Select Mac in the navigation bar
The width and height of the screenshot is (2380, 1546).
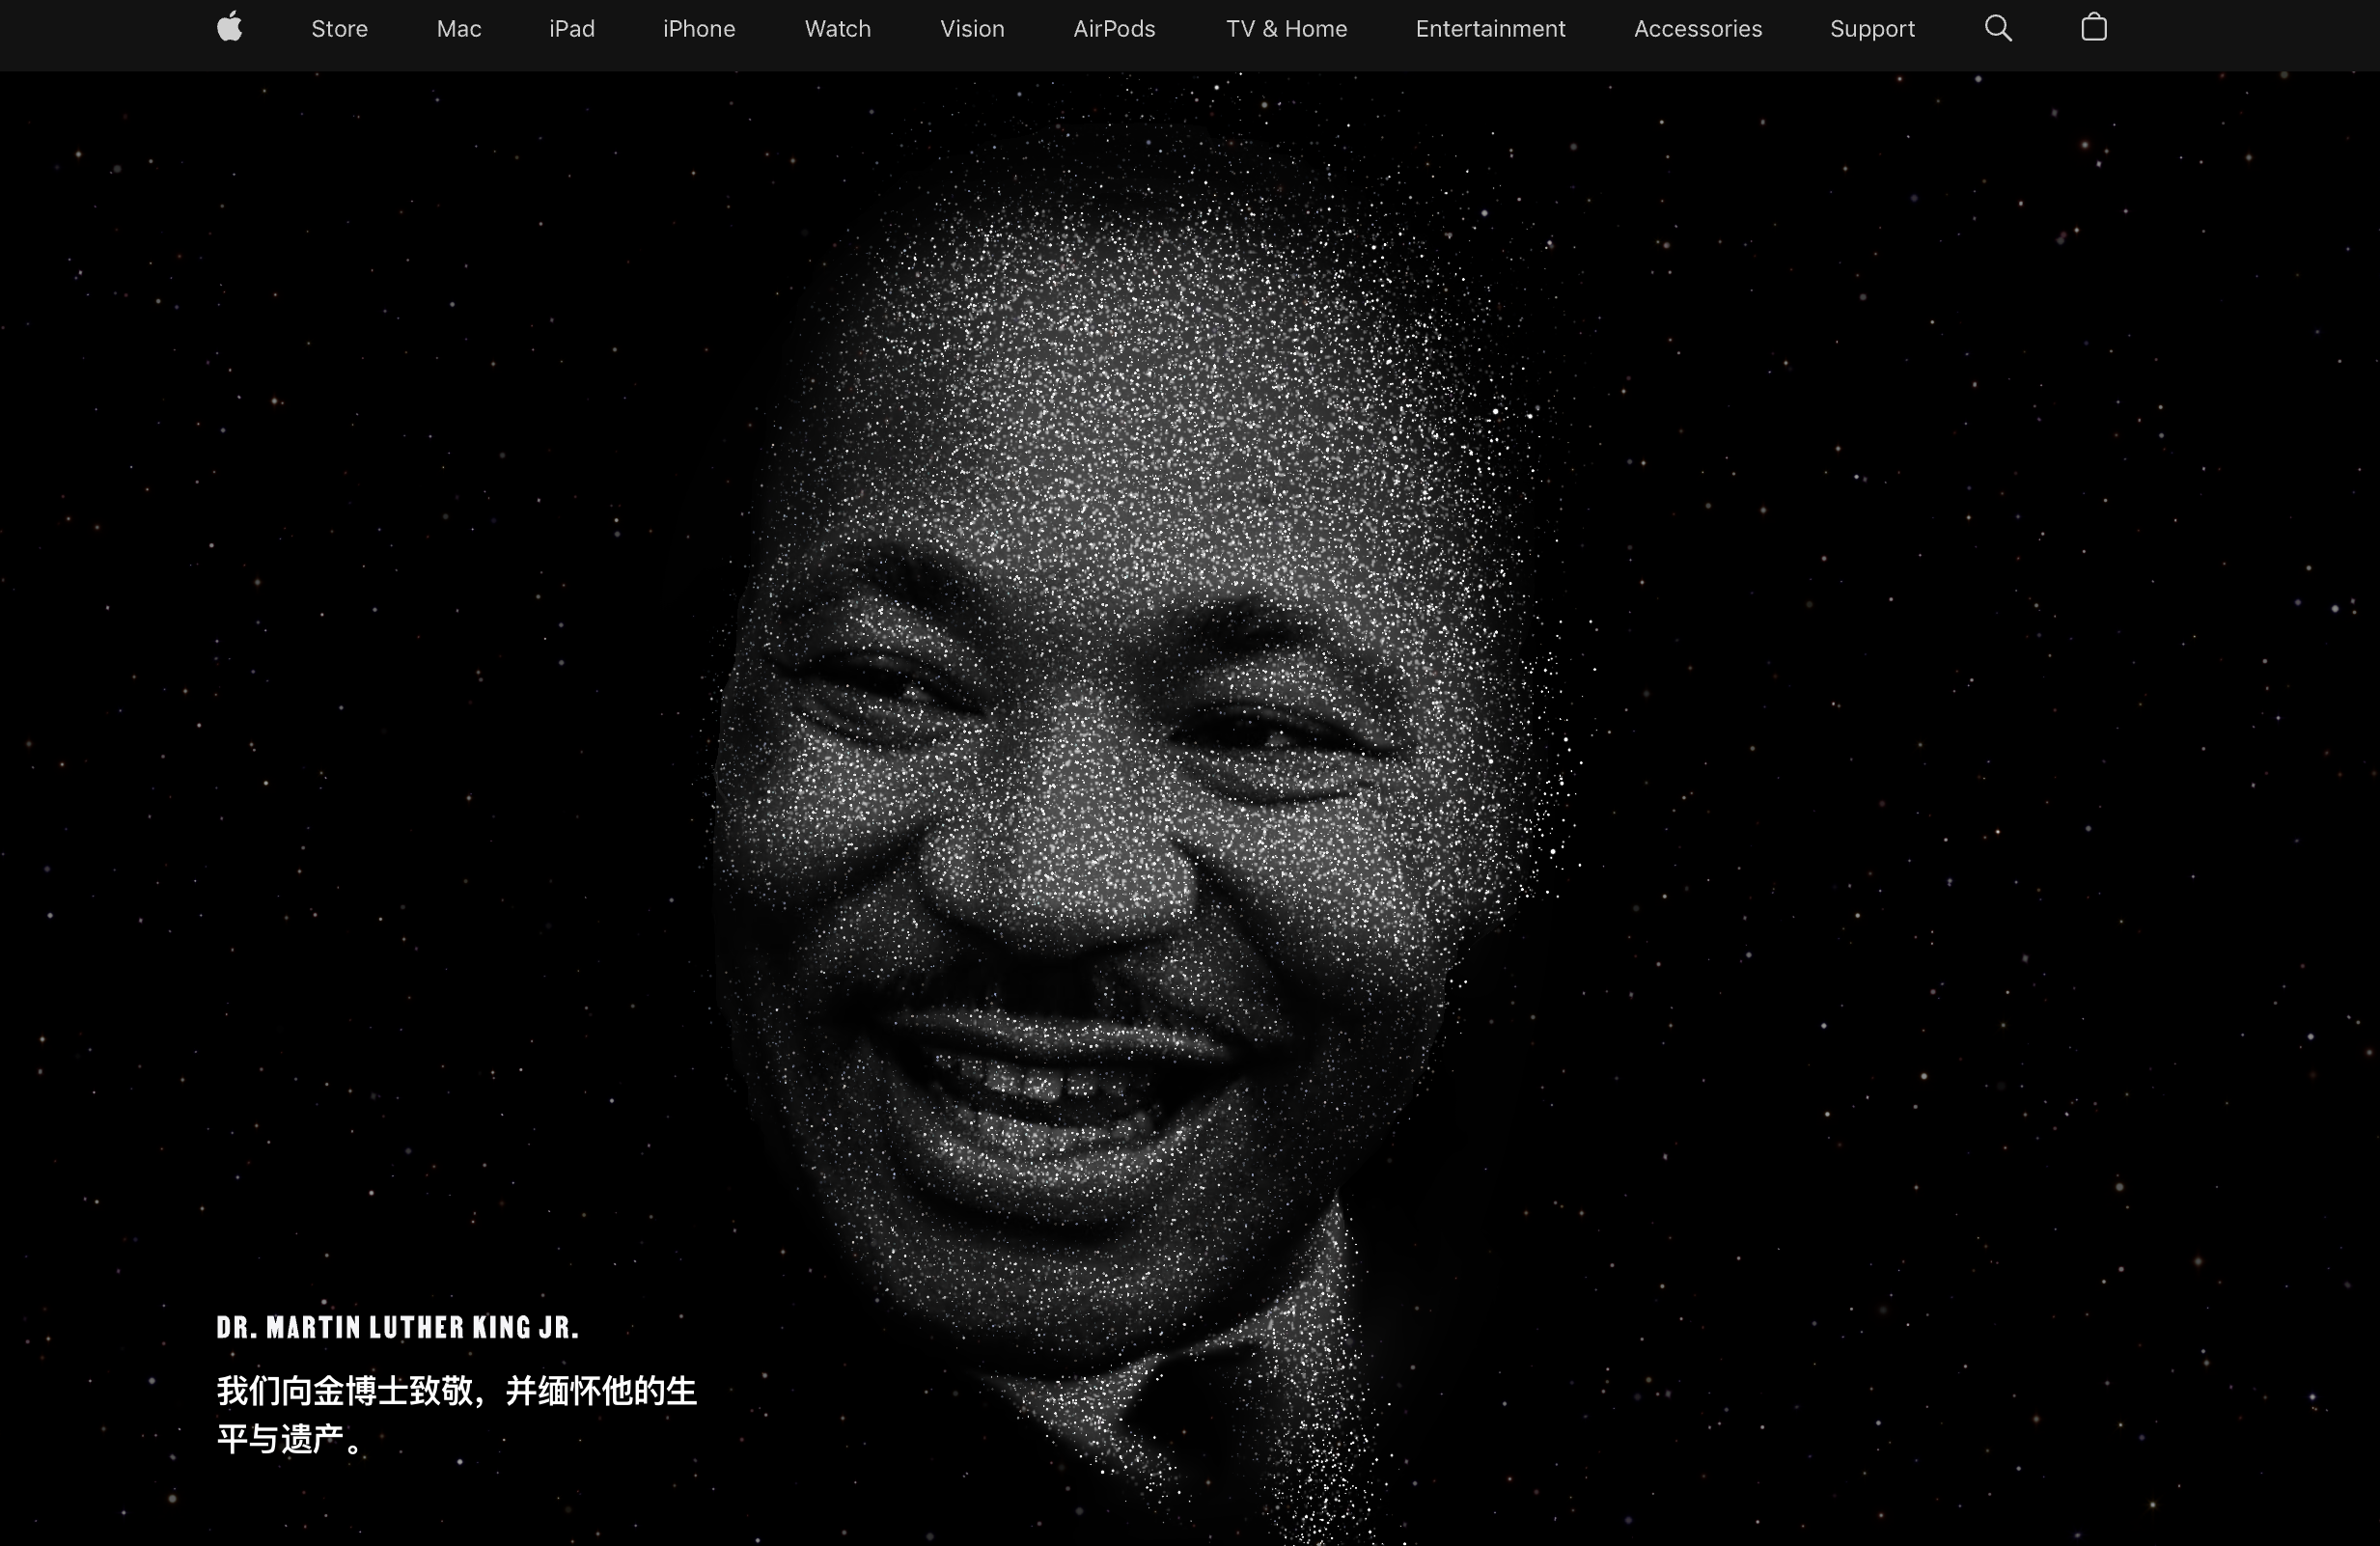[x=459, y=29]
